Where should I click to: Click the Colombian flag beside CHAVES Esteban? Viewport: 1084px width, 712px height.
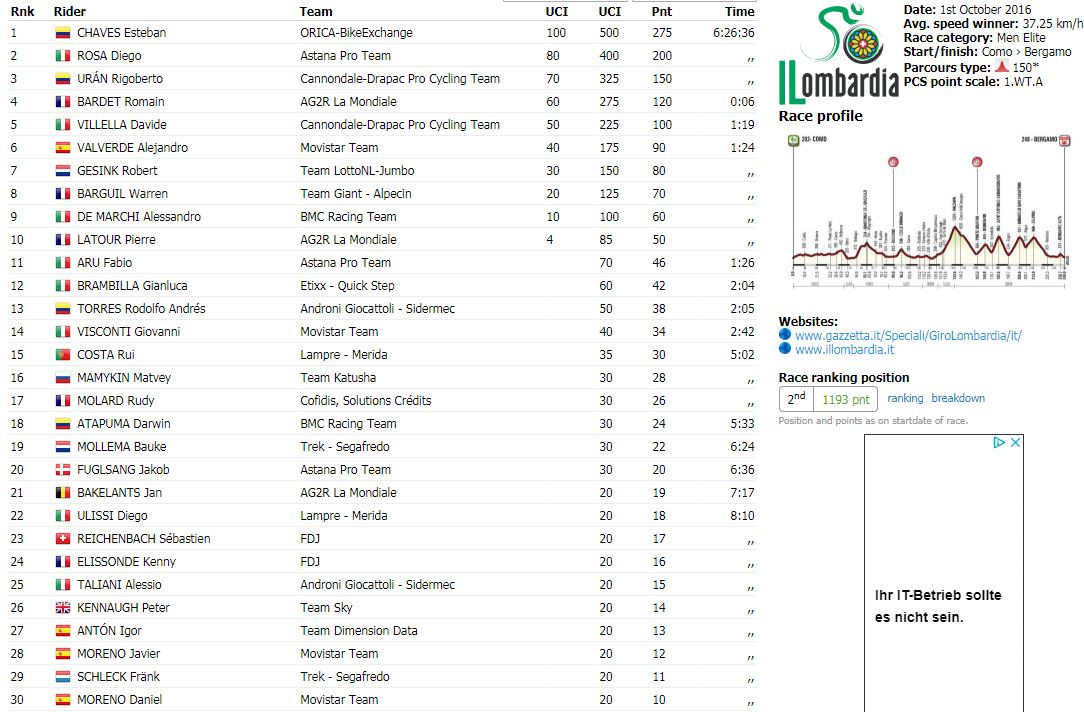63,32
